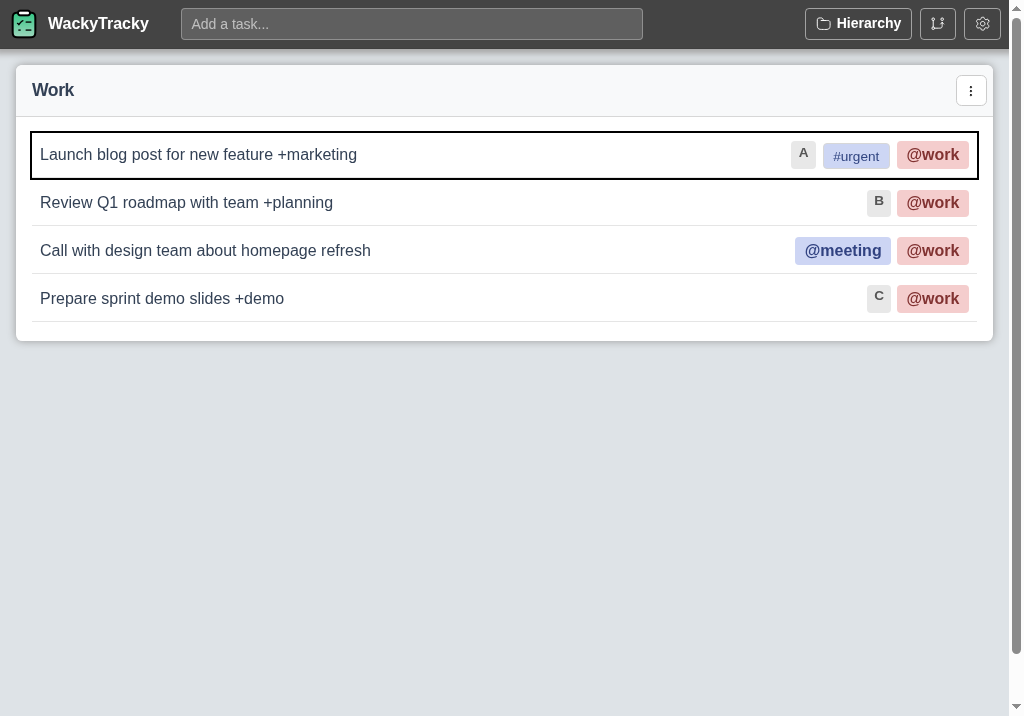Viewport: 1024px width, 716px height.
Task: Open the WackyTracky app logo icon
Action: [23, 23]
